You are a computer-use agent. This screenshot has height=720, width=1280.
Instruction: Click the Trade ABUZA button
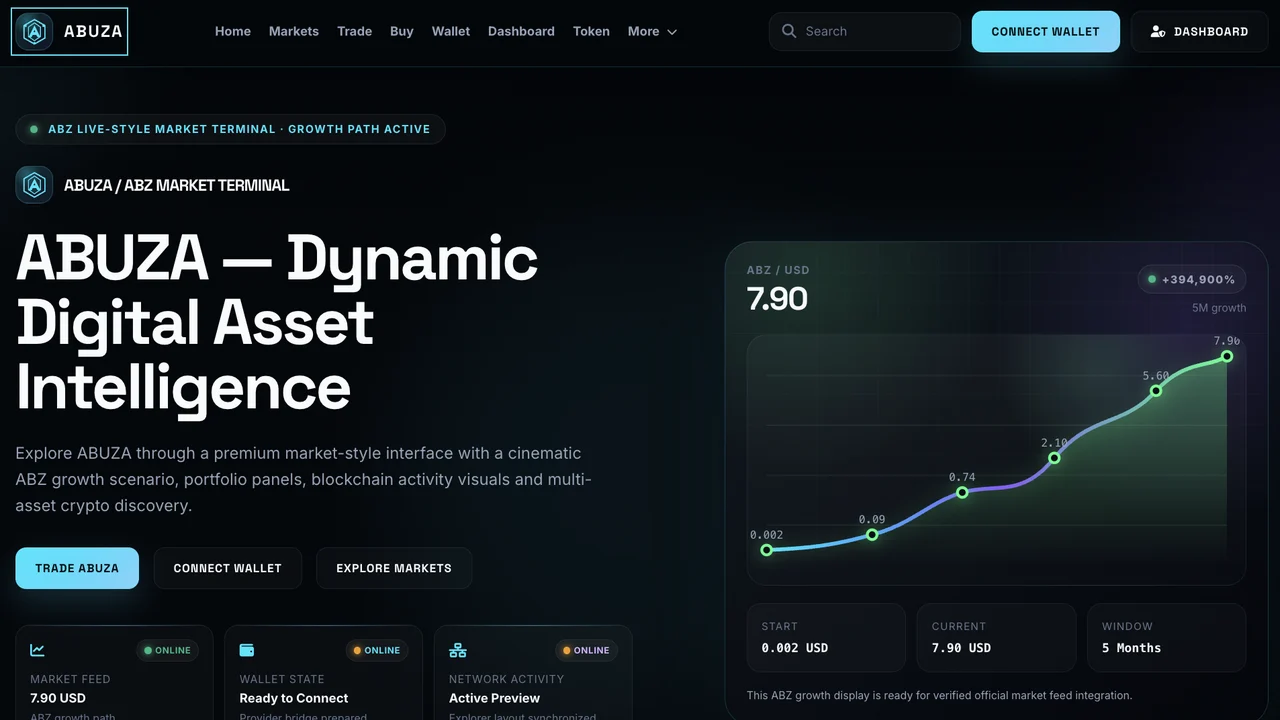[77, 568]
